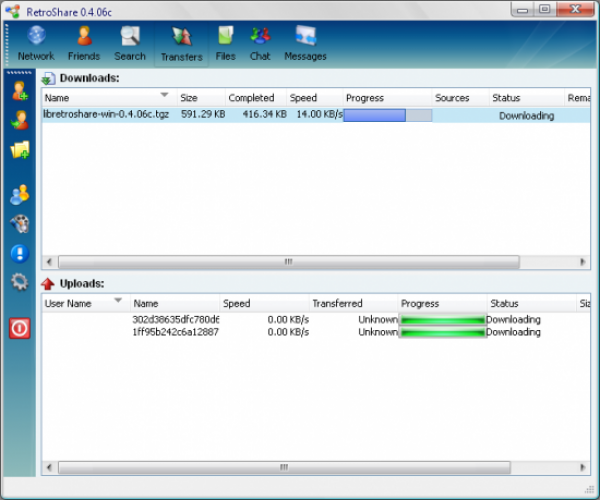This screenshot has width=600, height=500.
Task: Click uploads Speed column header
Action: click(264, 303)
